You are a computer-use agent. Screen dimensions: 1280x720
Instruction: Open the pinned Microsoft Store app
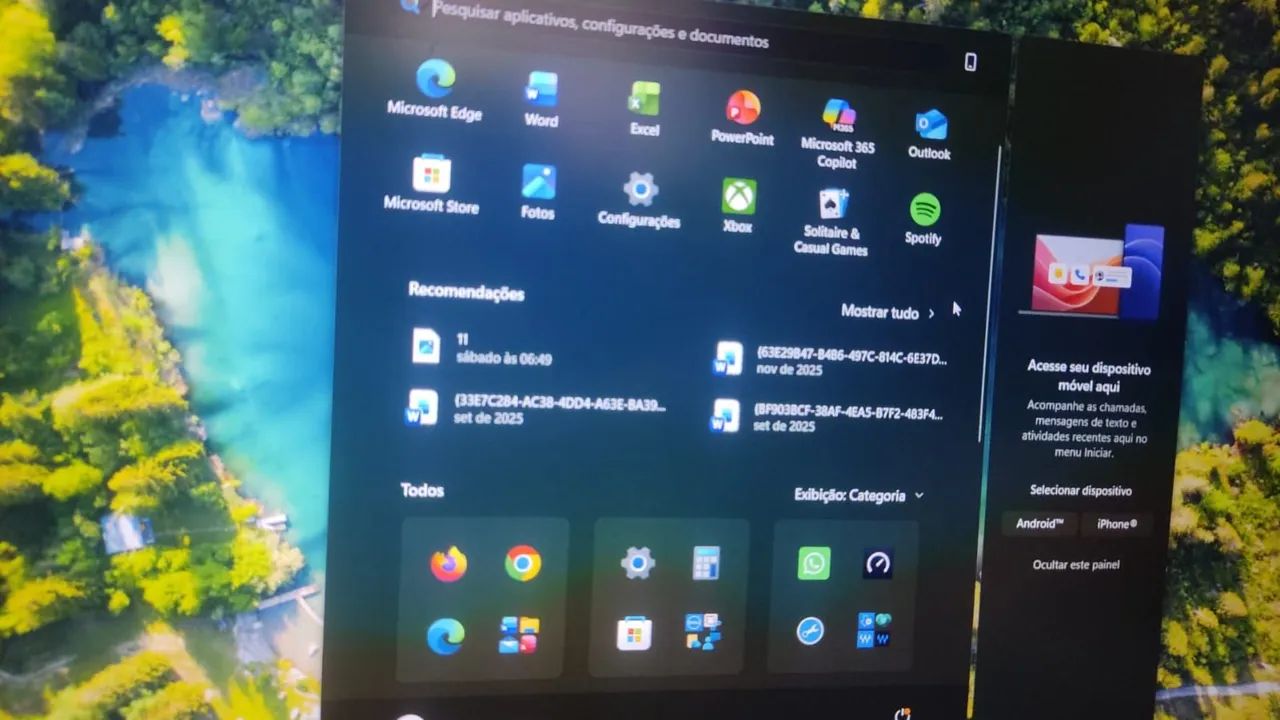431,184
